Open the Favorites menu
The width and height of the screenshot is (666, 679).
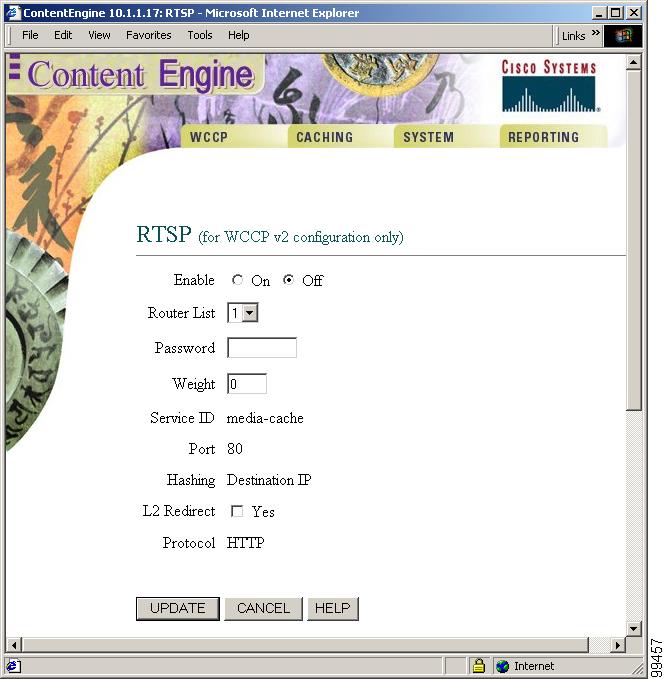pos(149,35)
